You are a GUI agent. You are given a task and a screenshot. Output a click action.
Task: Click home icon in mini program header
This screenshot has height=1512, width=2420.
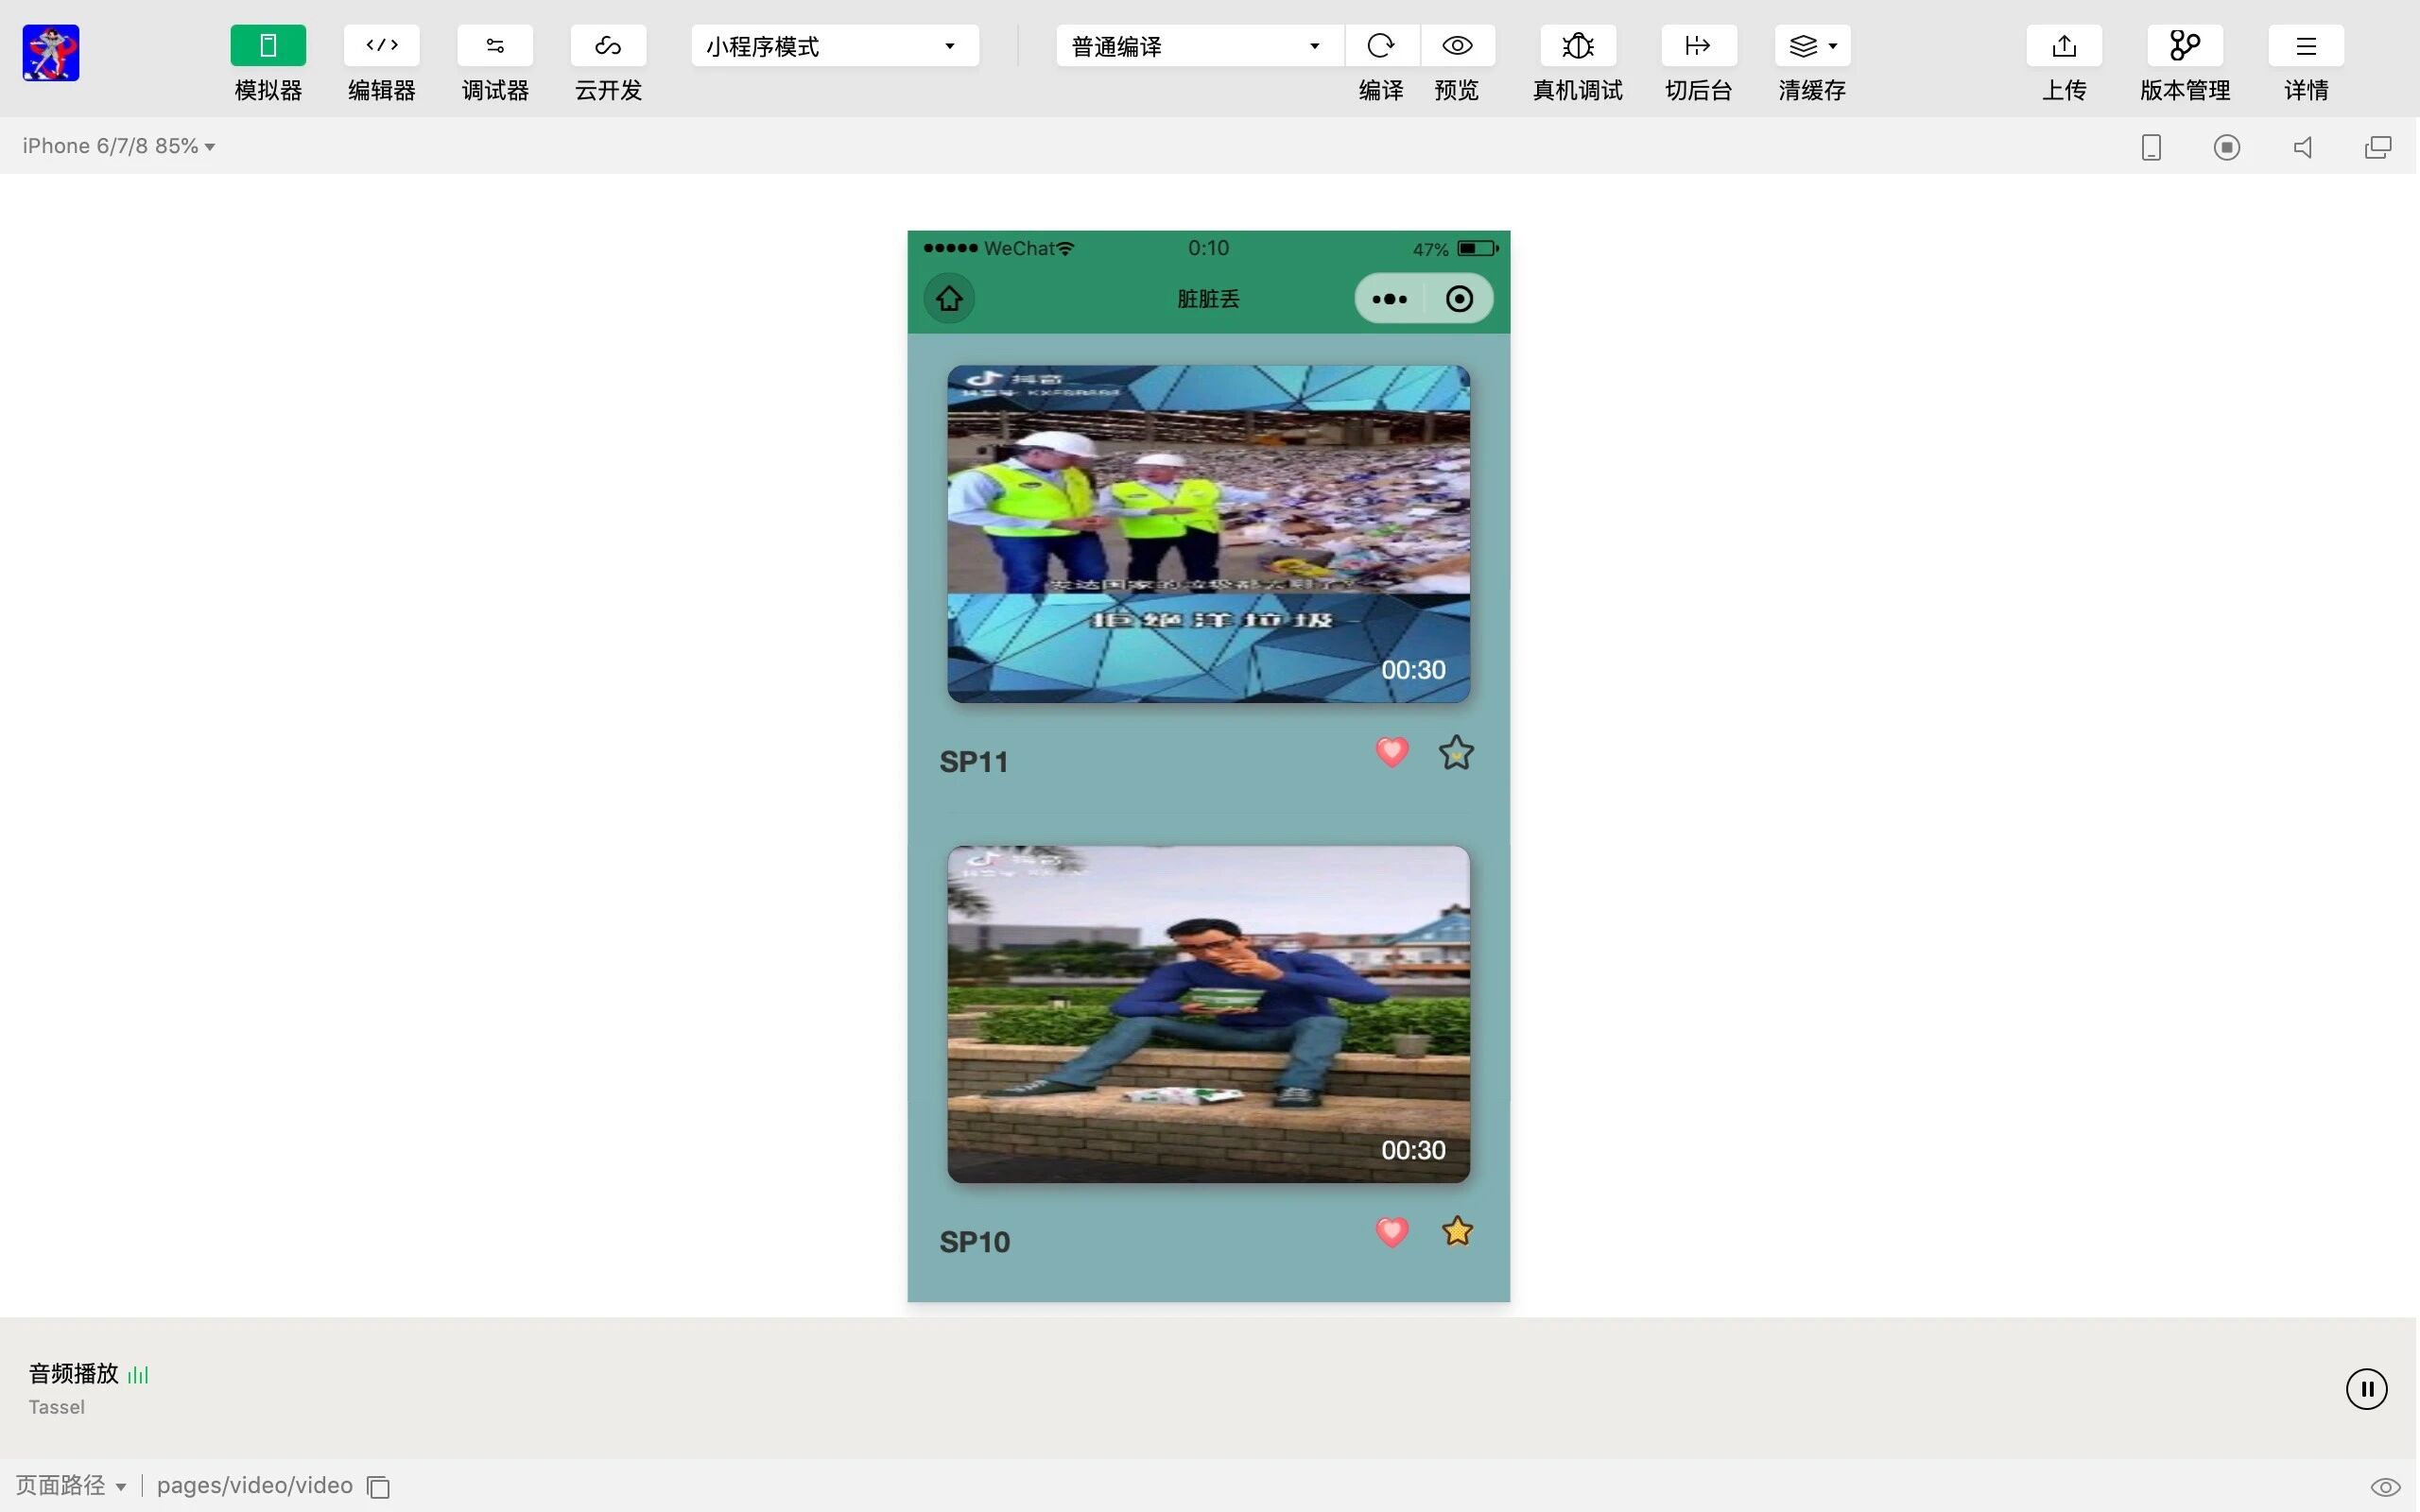[949, 298]
